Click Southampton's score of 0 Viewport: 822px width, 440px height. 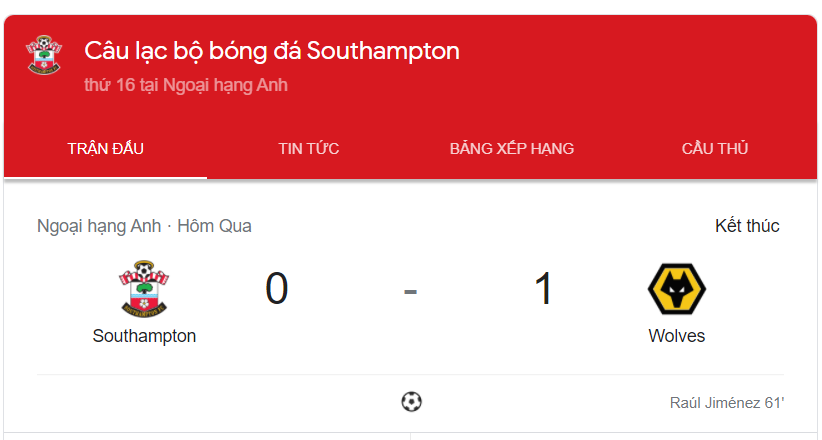[x=277, y=288]
